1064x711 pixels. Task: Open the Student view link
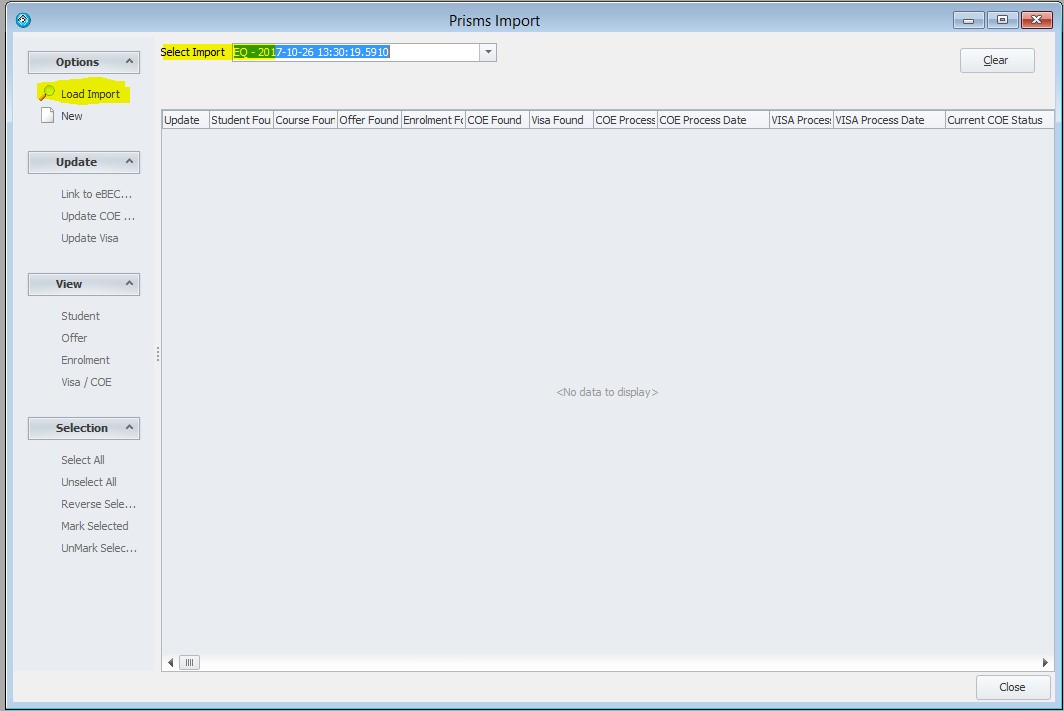81,316
